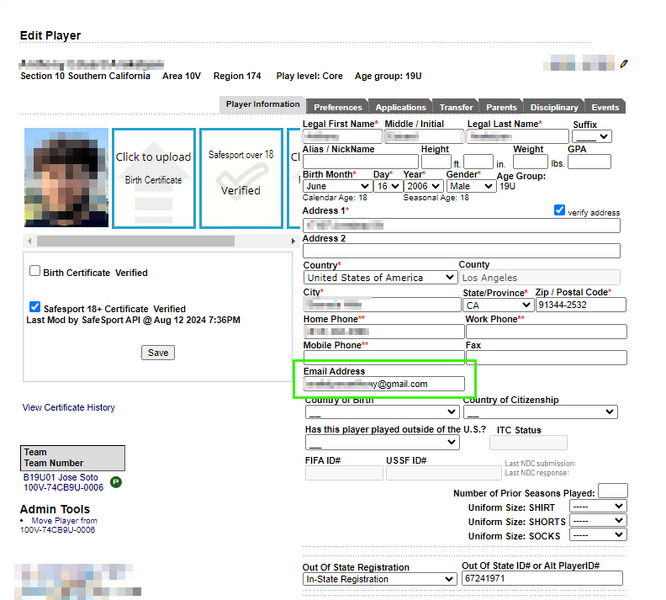Open the State/Province dropdown showing CA
This screenshot has width=666, height=600.
tap(498, 305)
